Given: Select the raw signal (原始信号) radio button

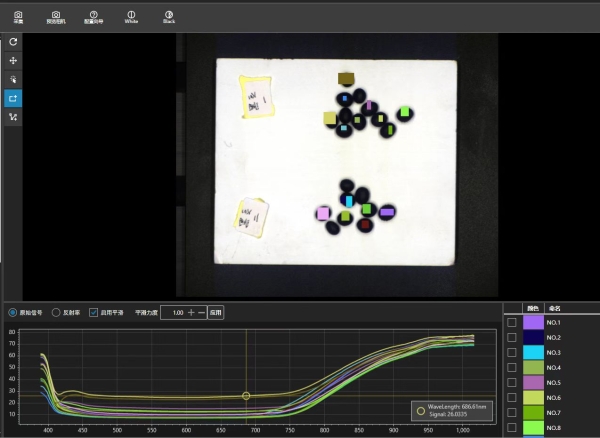Looking at the screenshot, I should (x=12, y=312).
